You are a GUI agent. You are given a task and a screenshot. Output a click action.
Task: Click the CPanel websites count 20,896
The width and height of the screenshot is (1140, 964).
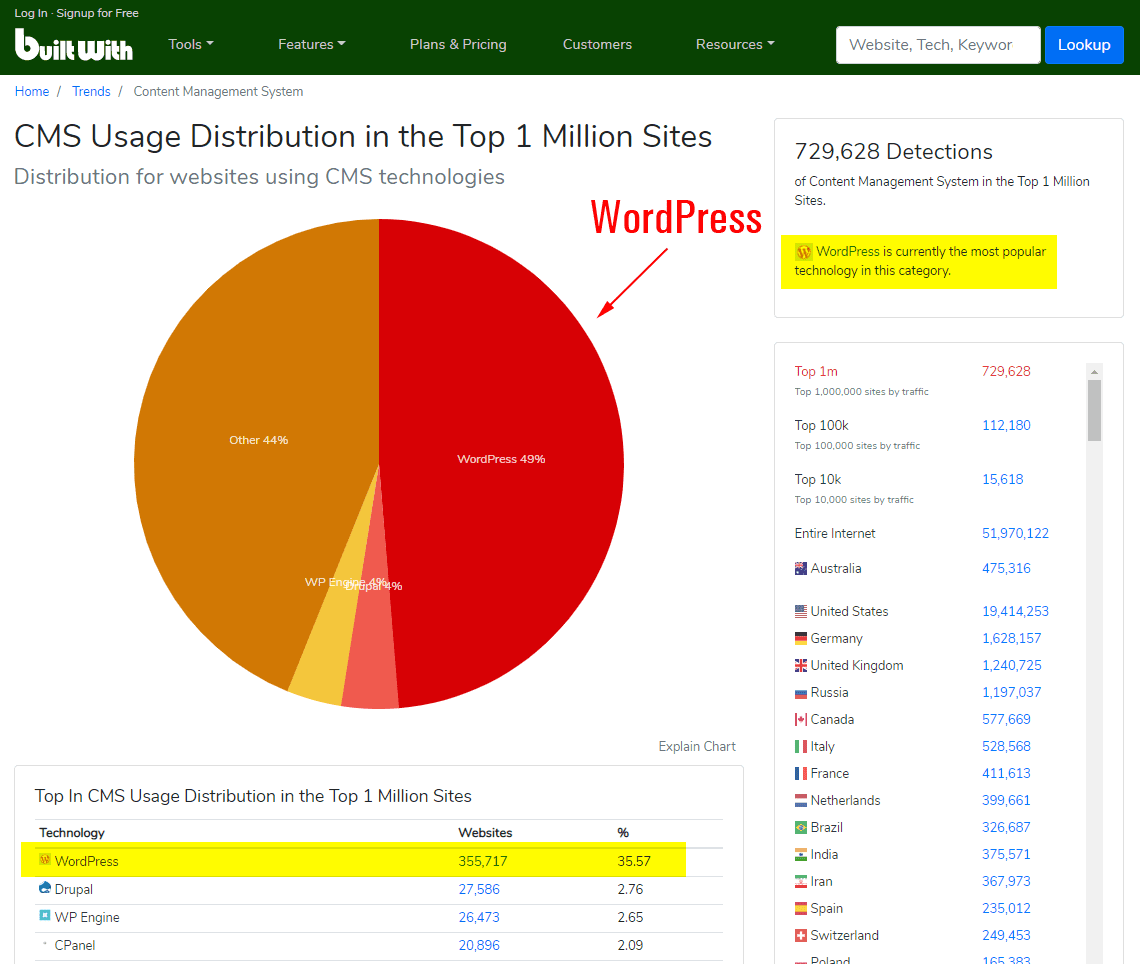click(479, 945)
